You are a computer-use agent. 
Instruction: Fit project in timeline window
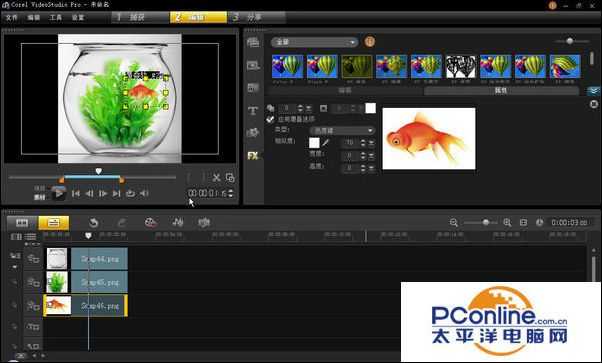(523, 222)
